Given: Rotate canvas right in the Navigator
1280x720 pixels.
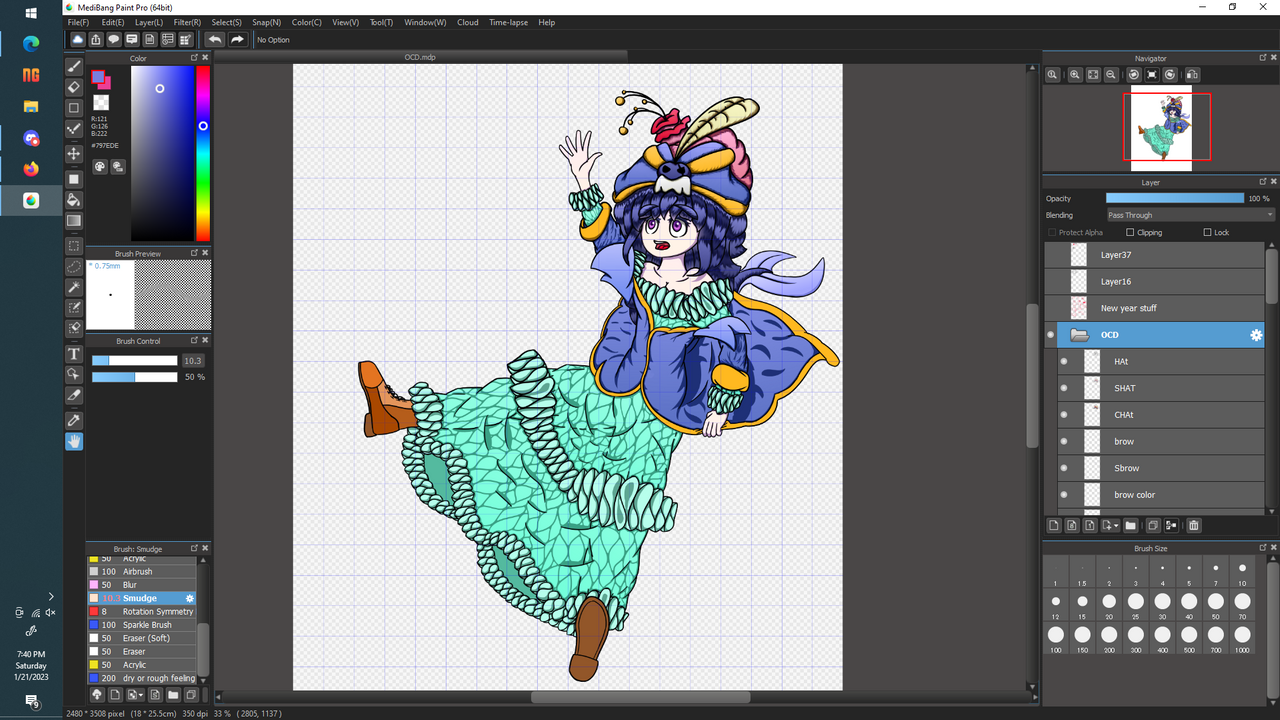Looking at the screenshot, I should point(1170,75).
